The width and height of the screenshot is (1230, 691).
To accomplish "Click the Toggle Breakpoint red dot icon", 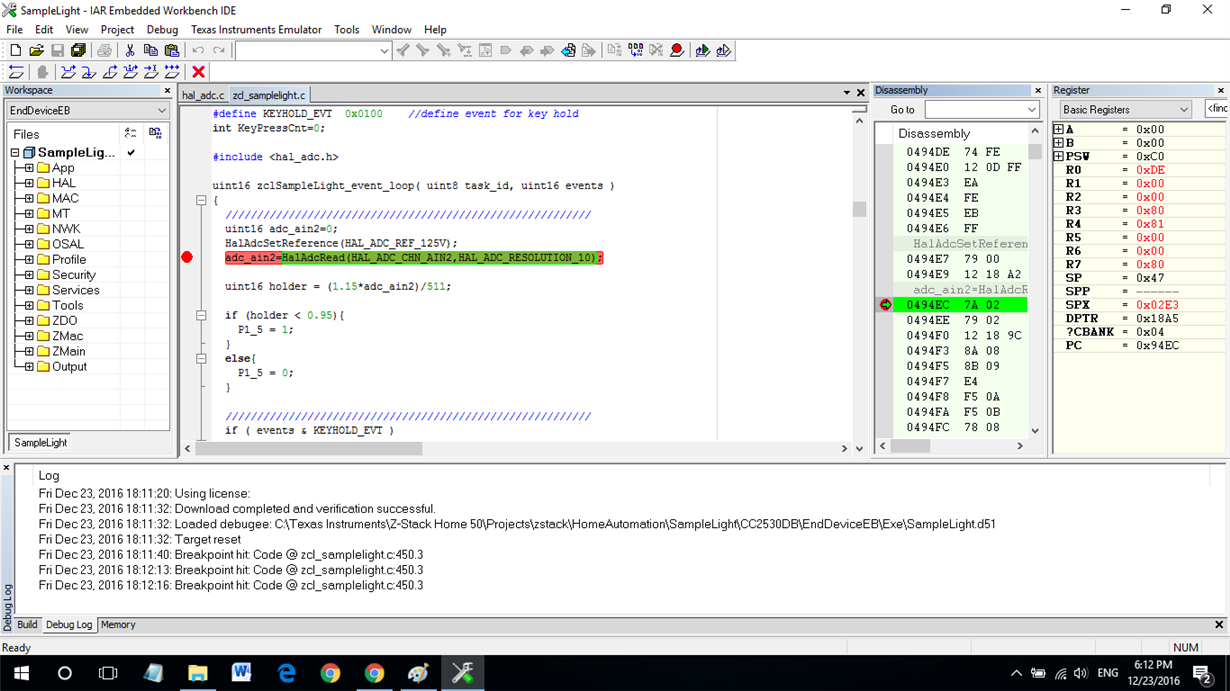I will click(677, 50).
